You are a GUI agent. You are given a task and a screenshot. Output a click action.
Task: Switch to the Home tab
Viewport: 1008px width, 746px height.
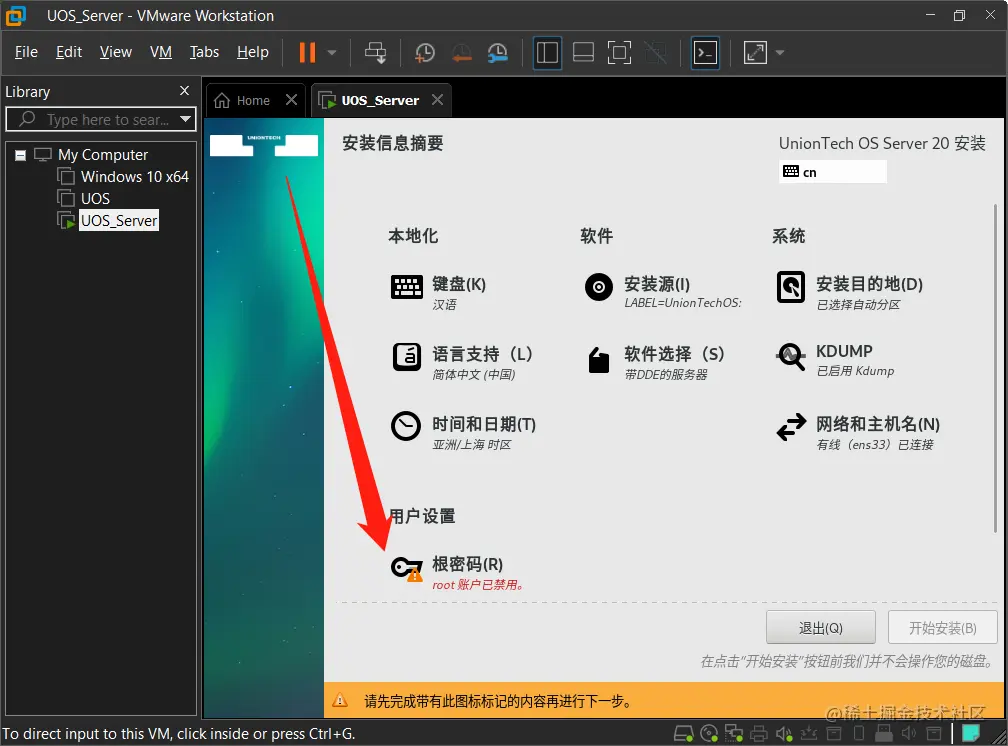pyautogui.click(x=247, y=99)
